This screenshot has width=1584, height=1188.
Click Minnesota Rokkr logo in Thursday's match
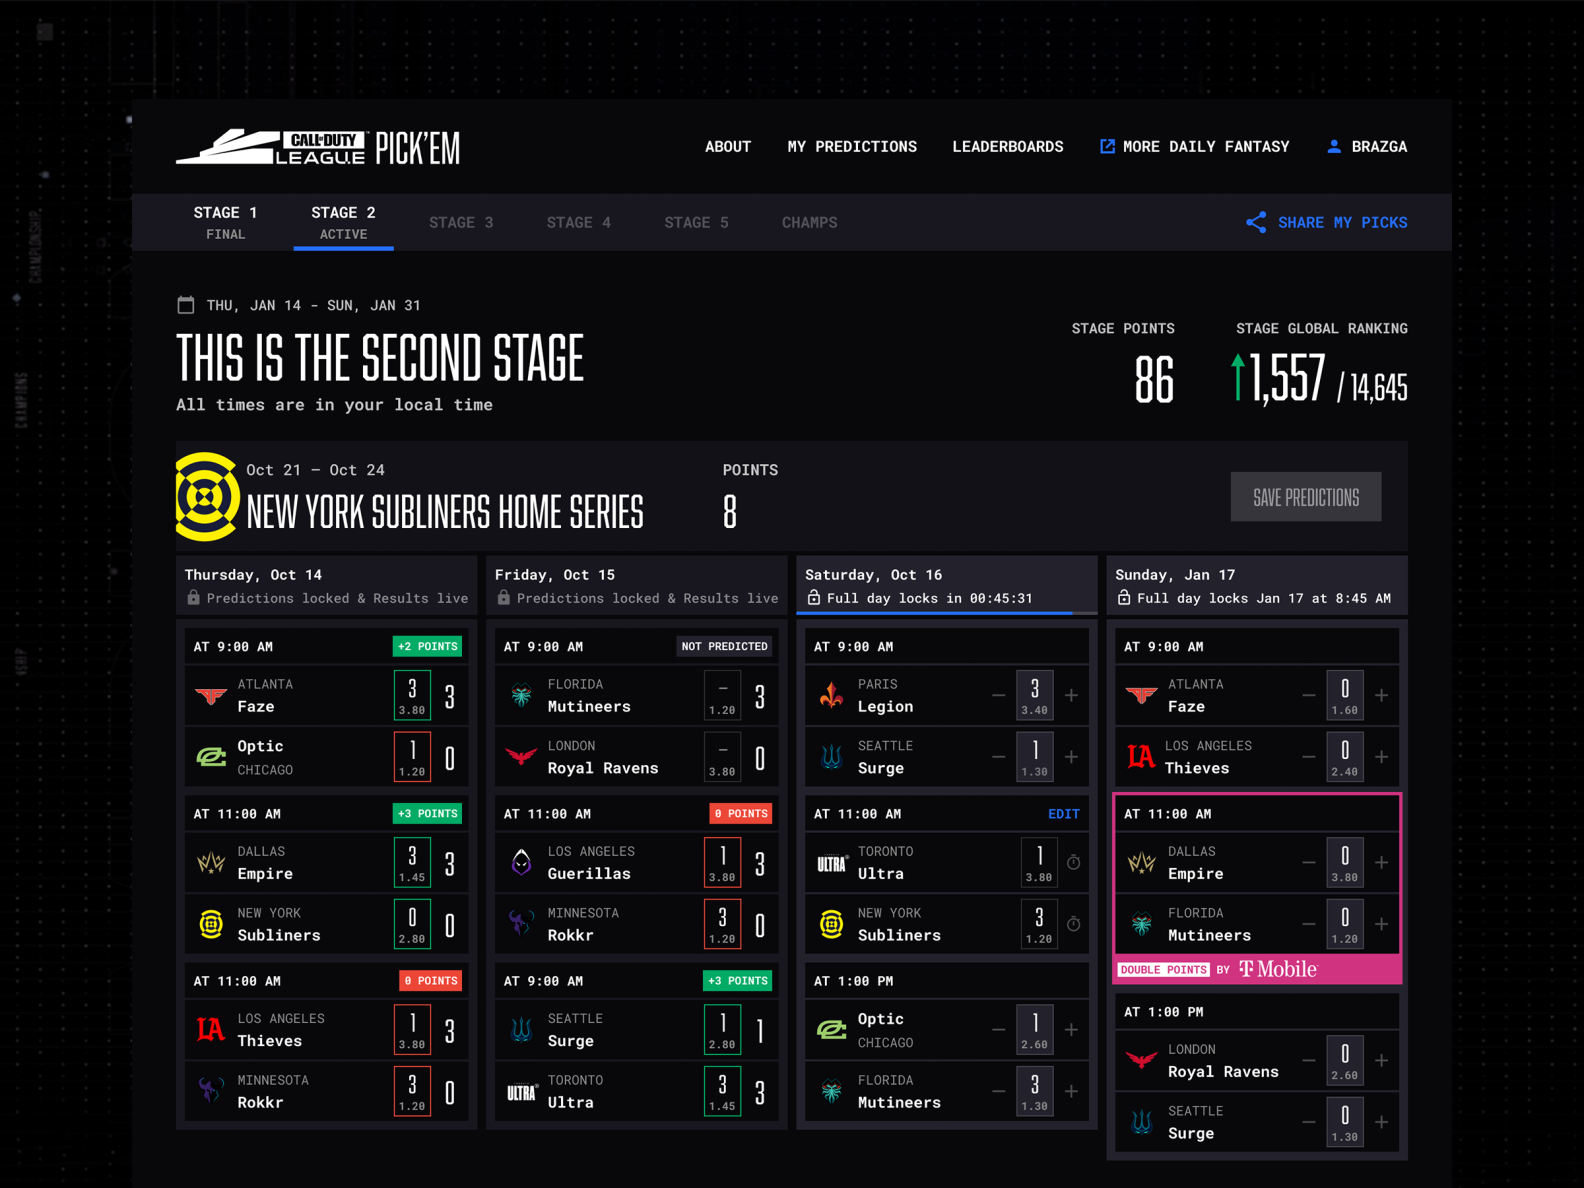click(x=211, y=1091)
